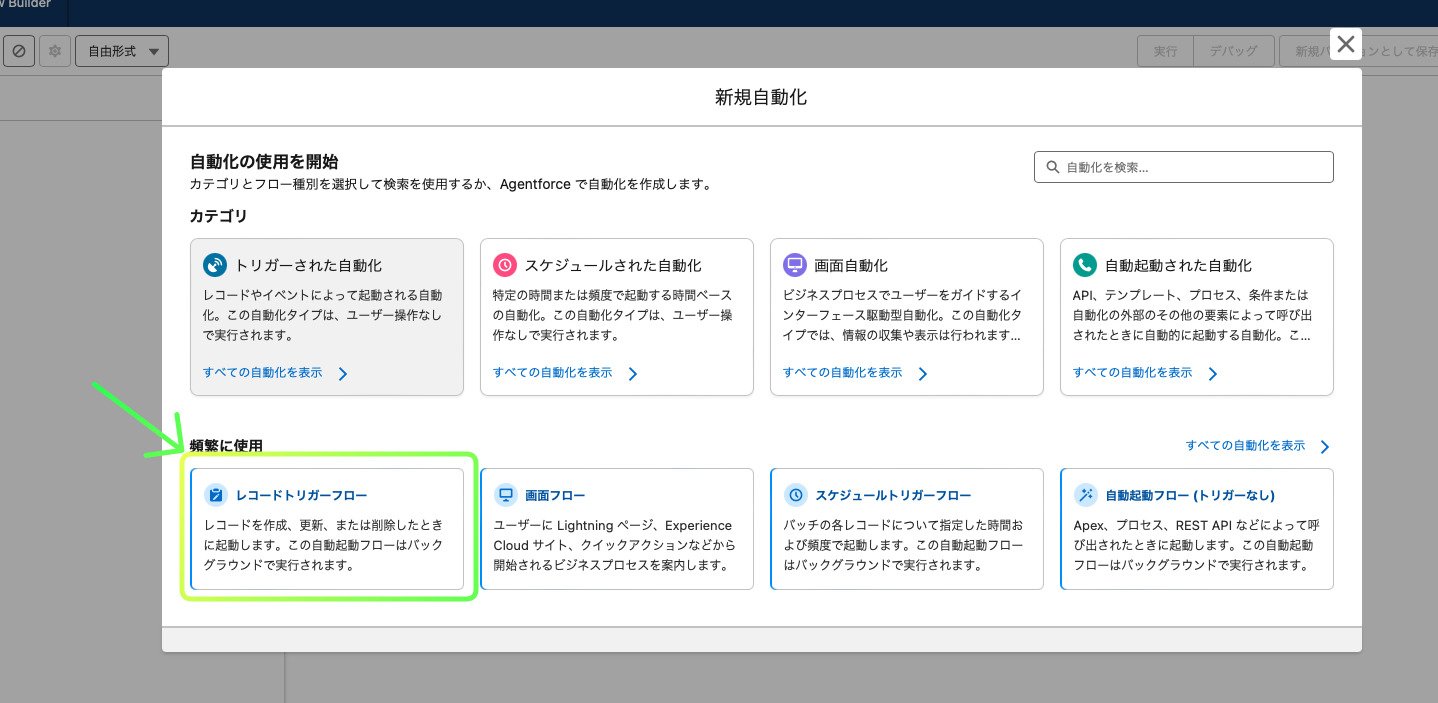Screen dimensions: 1438x703
Task: Click the green phone icon for 自動起動された自動化
Action: 1085,265
